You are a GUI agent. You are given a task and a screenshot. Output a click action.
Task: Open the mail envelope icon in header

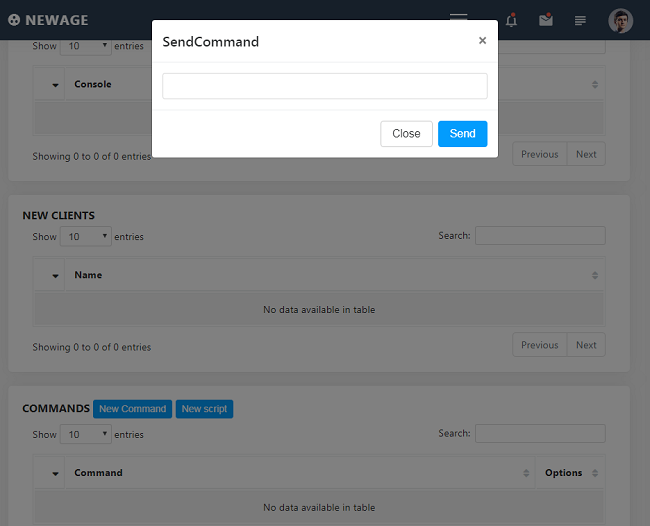click(545, 20)
